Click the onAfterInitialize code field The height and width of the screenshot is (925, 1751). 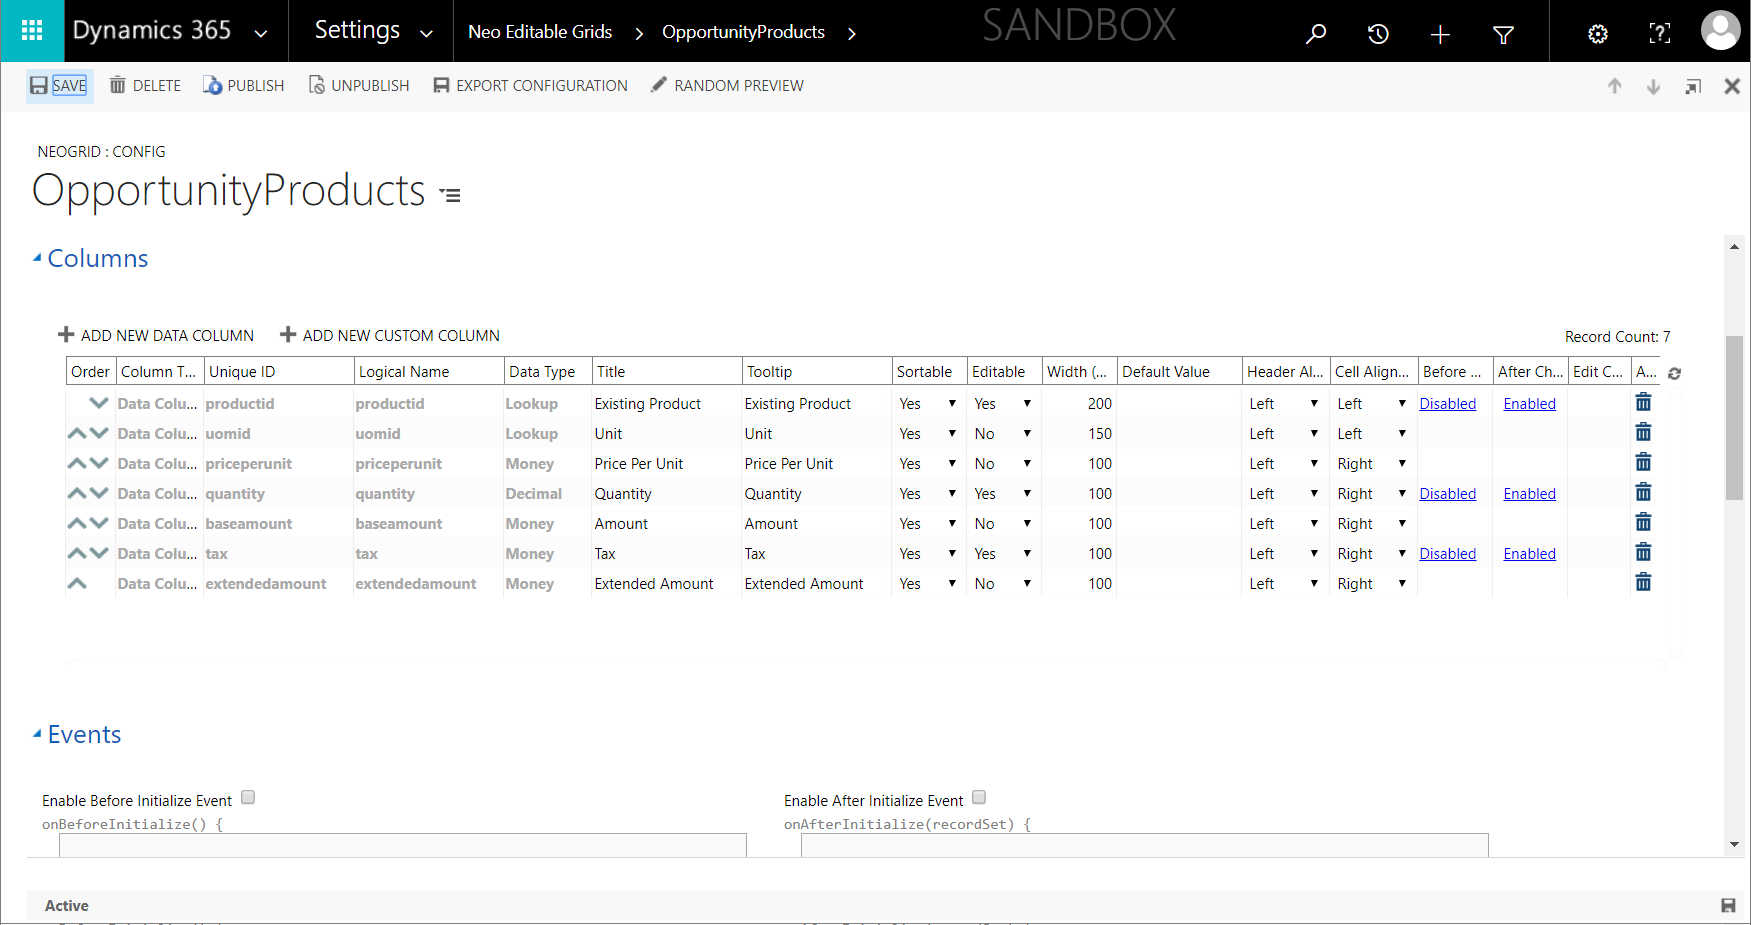click(1145, 845)
